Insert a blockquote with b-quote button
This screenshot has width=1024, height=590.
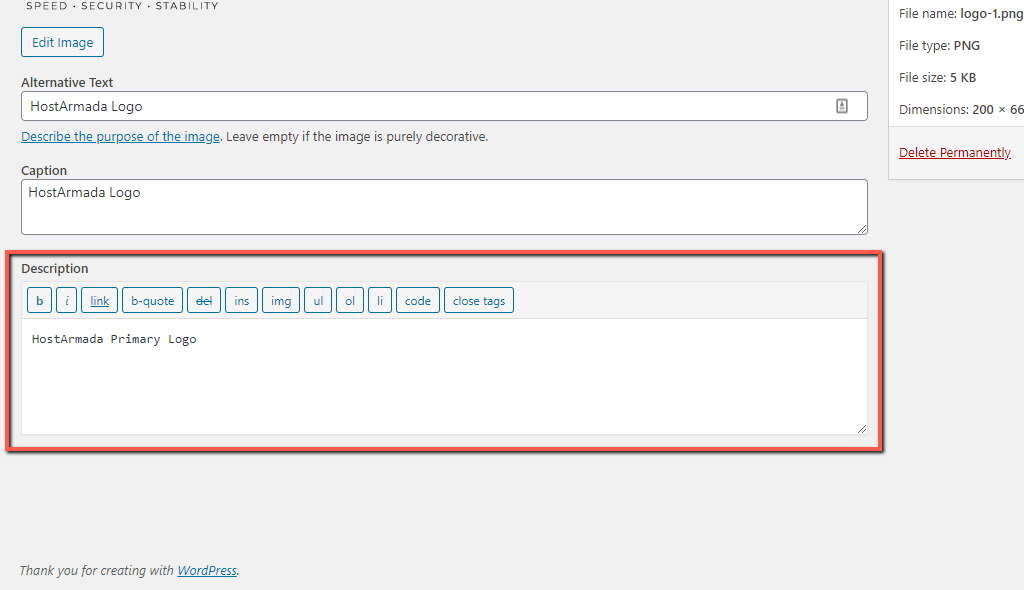click(x=152, y=301)
